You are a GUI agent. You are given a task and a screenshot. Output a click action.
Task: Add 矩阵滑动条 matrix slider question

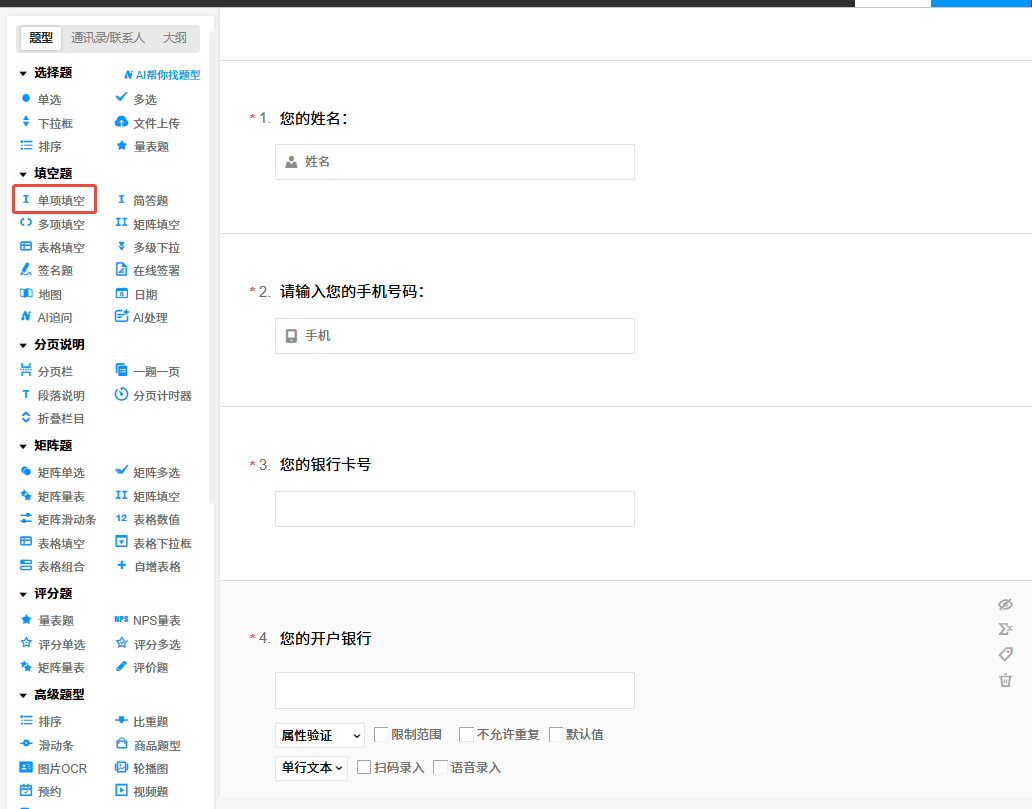click(59, 519)
